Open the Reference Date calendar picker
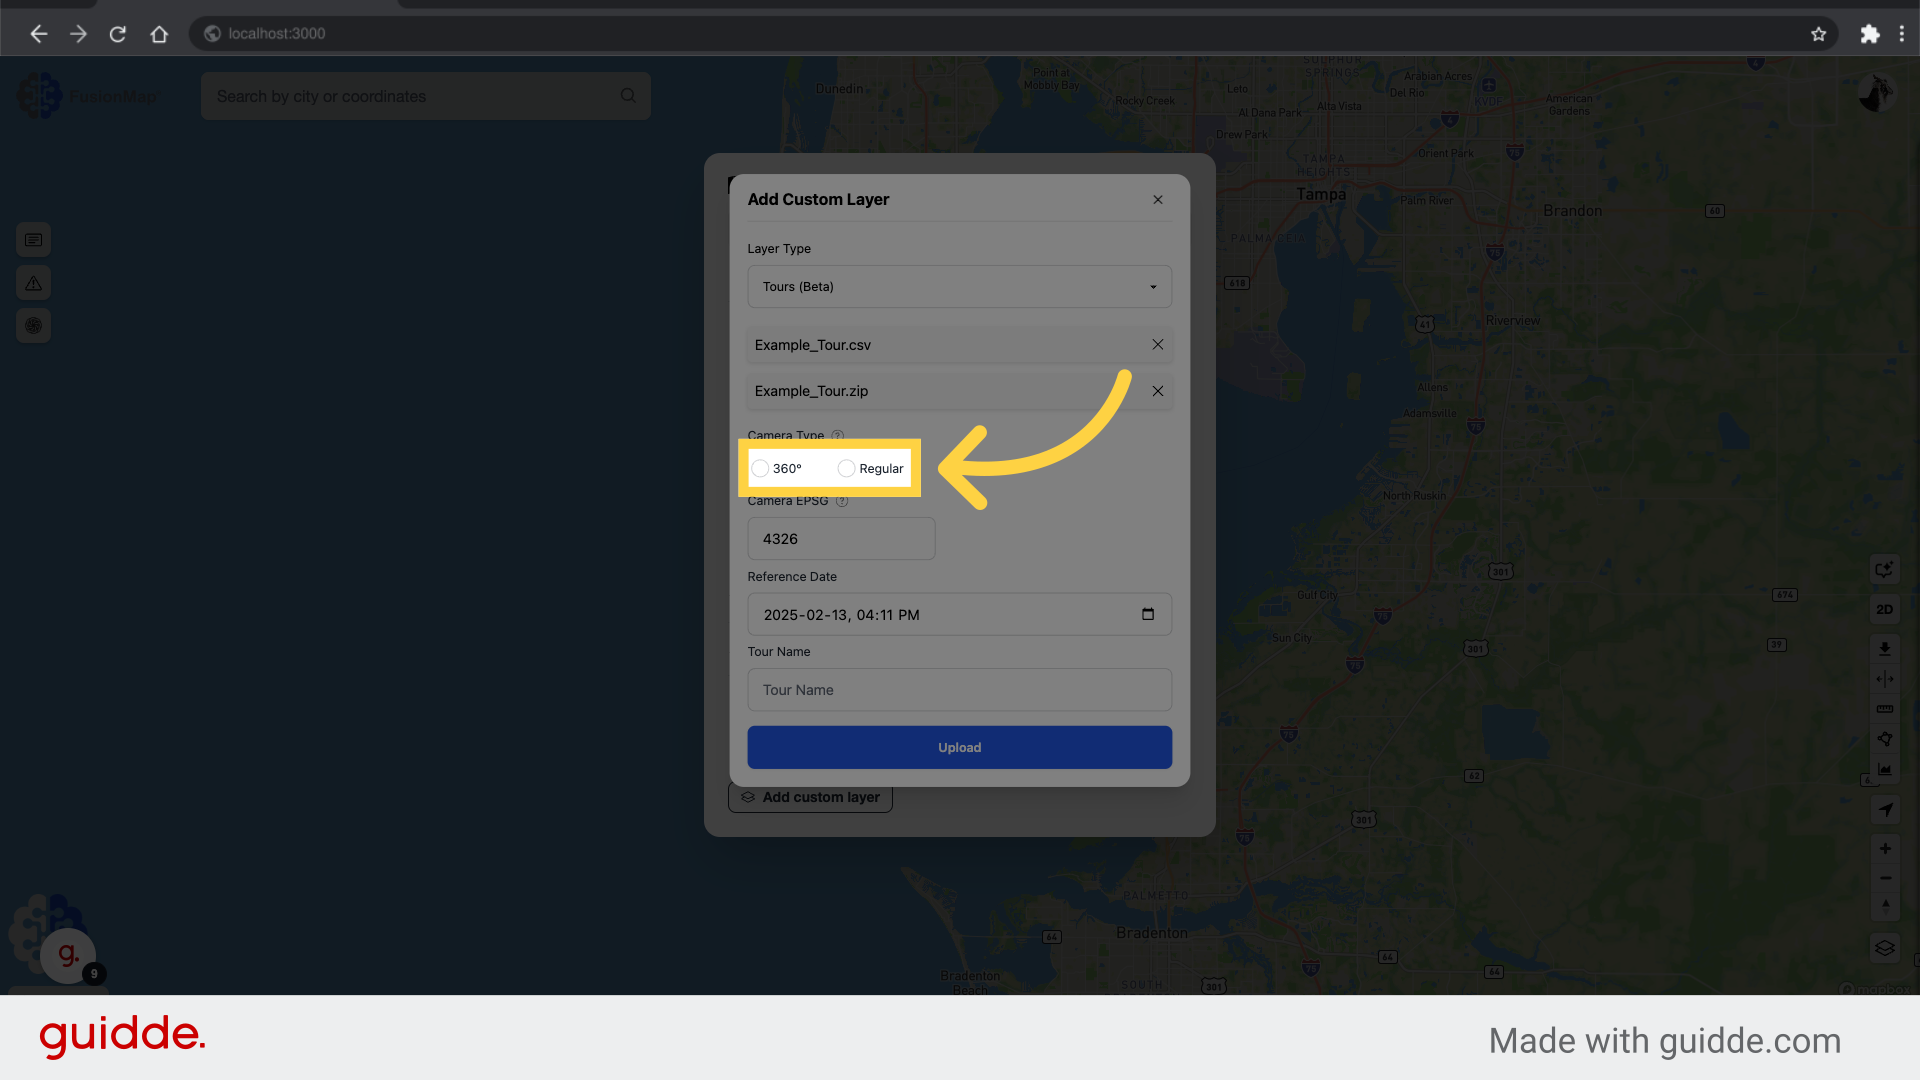 1147,614
